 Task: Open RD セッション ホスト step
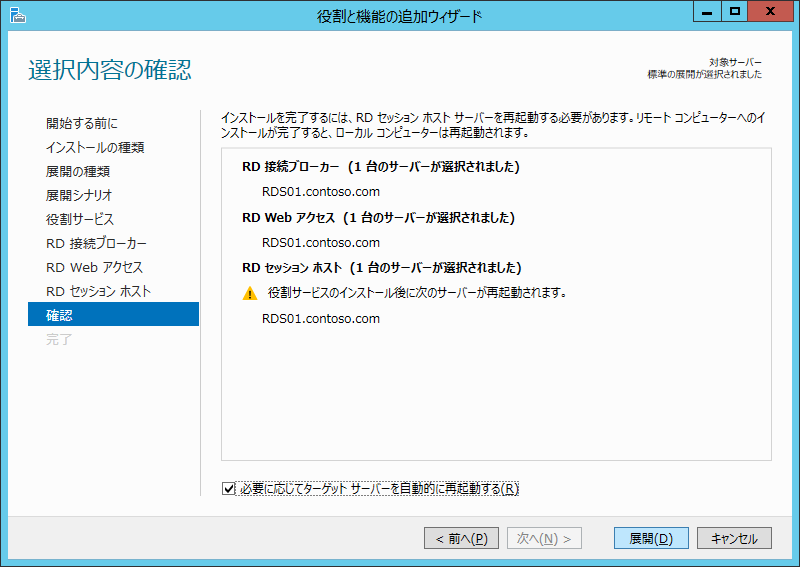(x=98, y=292)
